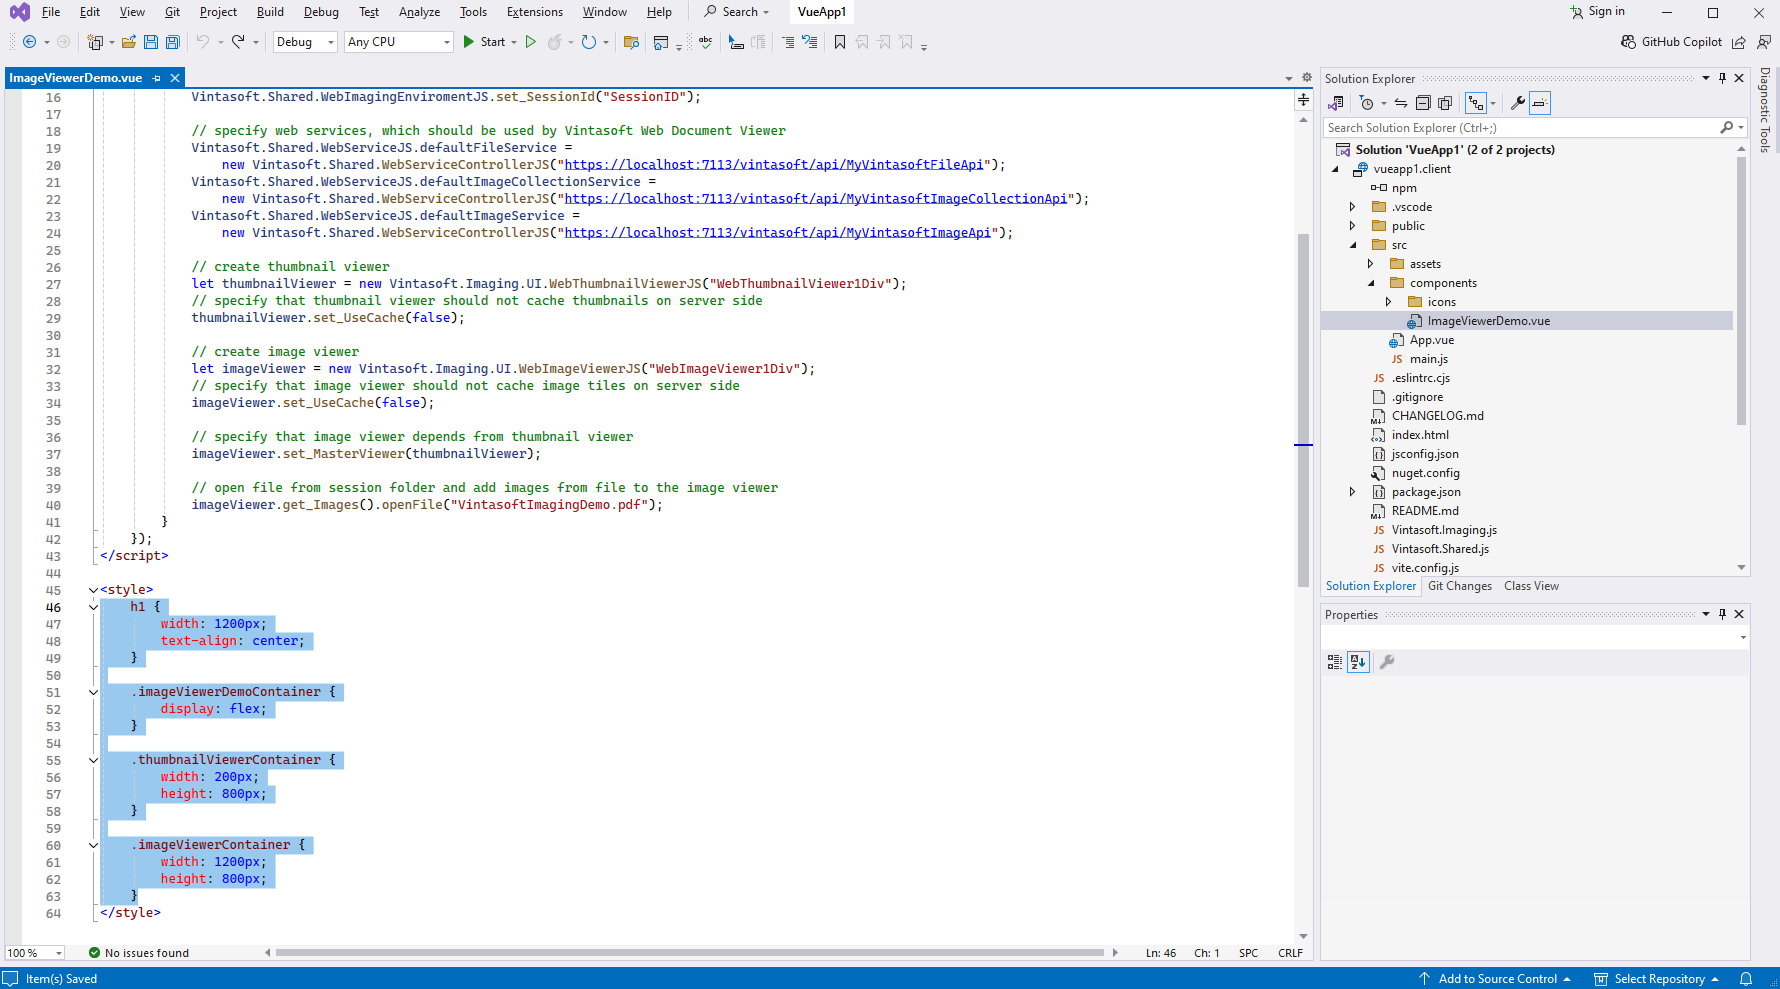This screenshot has height=989, width=1780.
Task: Select App.vue in Solution Explorer
Action: 1431,340
